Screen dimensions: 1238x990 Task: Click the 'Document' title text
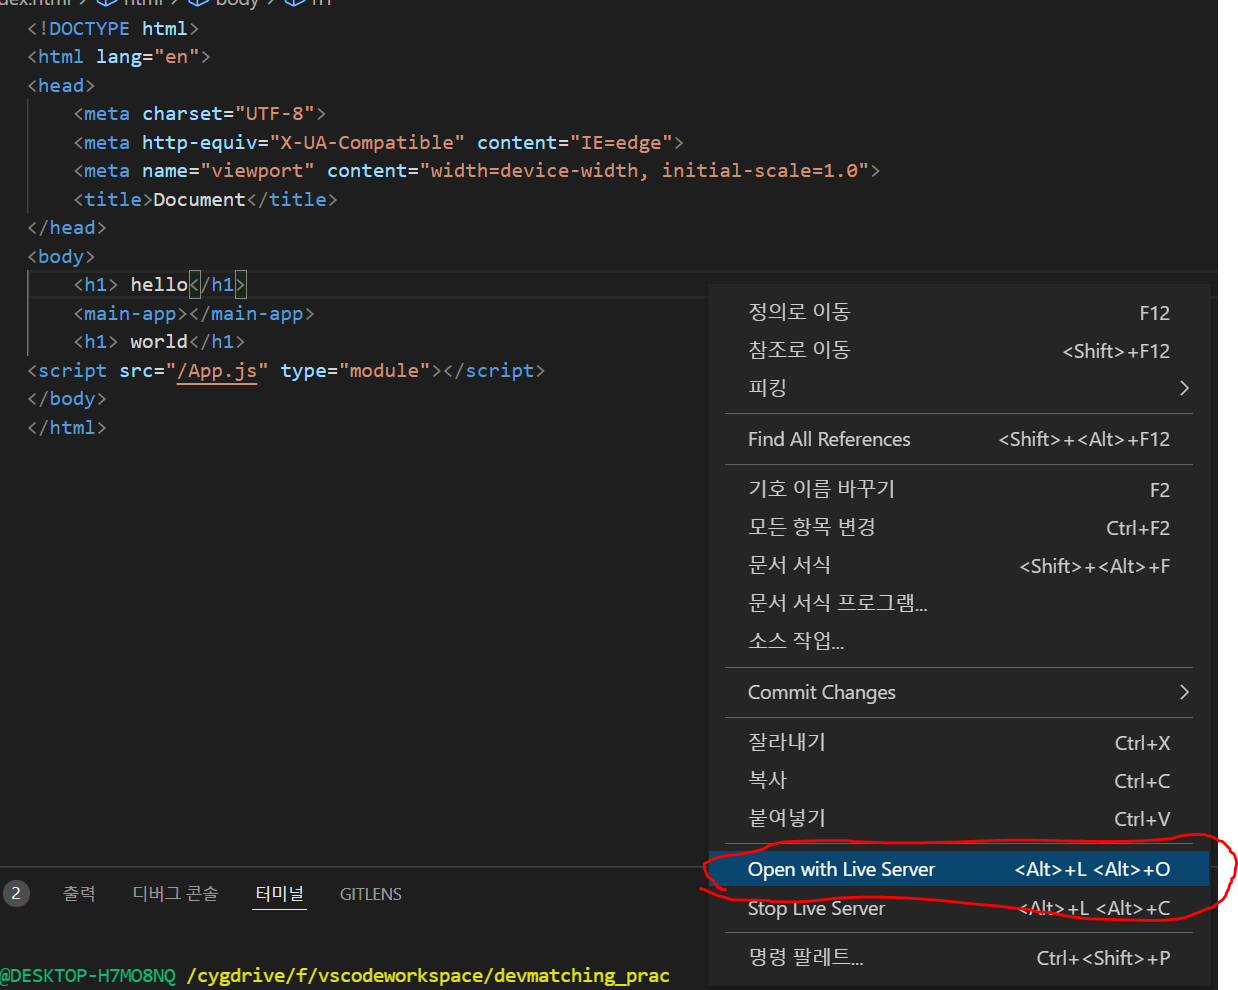click(199, 200)
